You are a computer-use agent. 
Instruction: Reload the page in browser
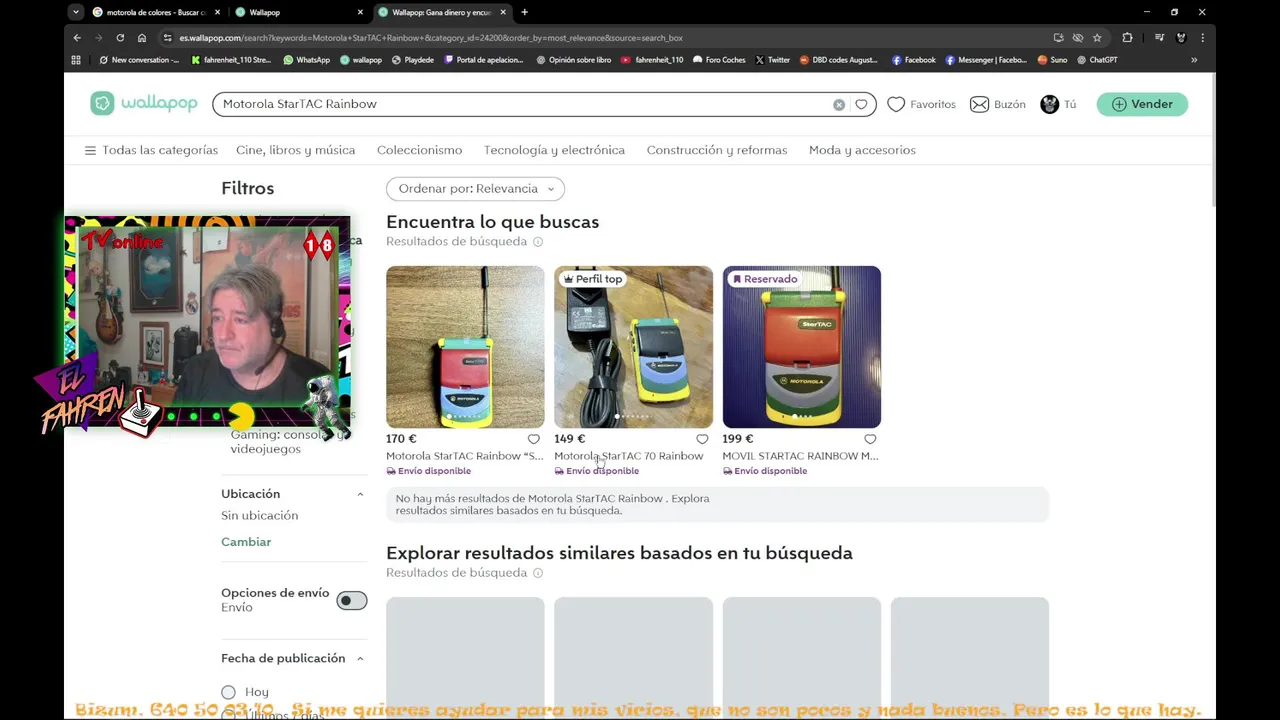120,38
